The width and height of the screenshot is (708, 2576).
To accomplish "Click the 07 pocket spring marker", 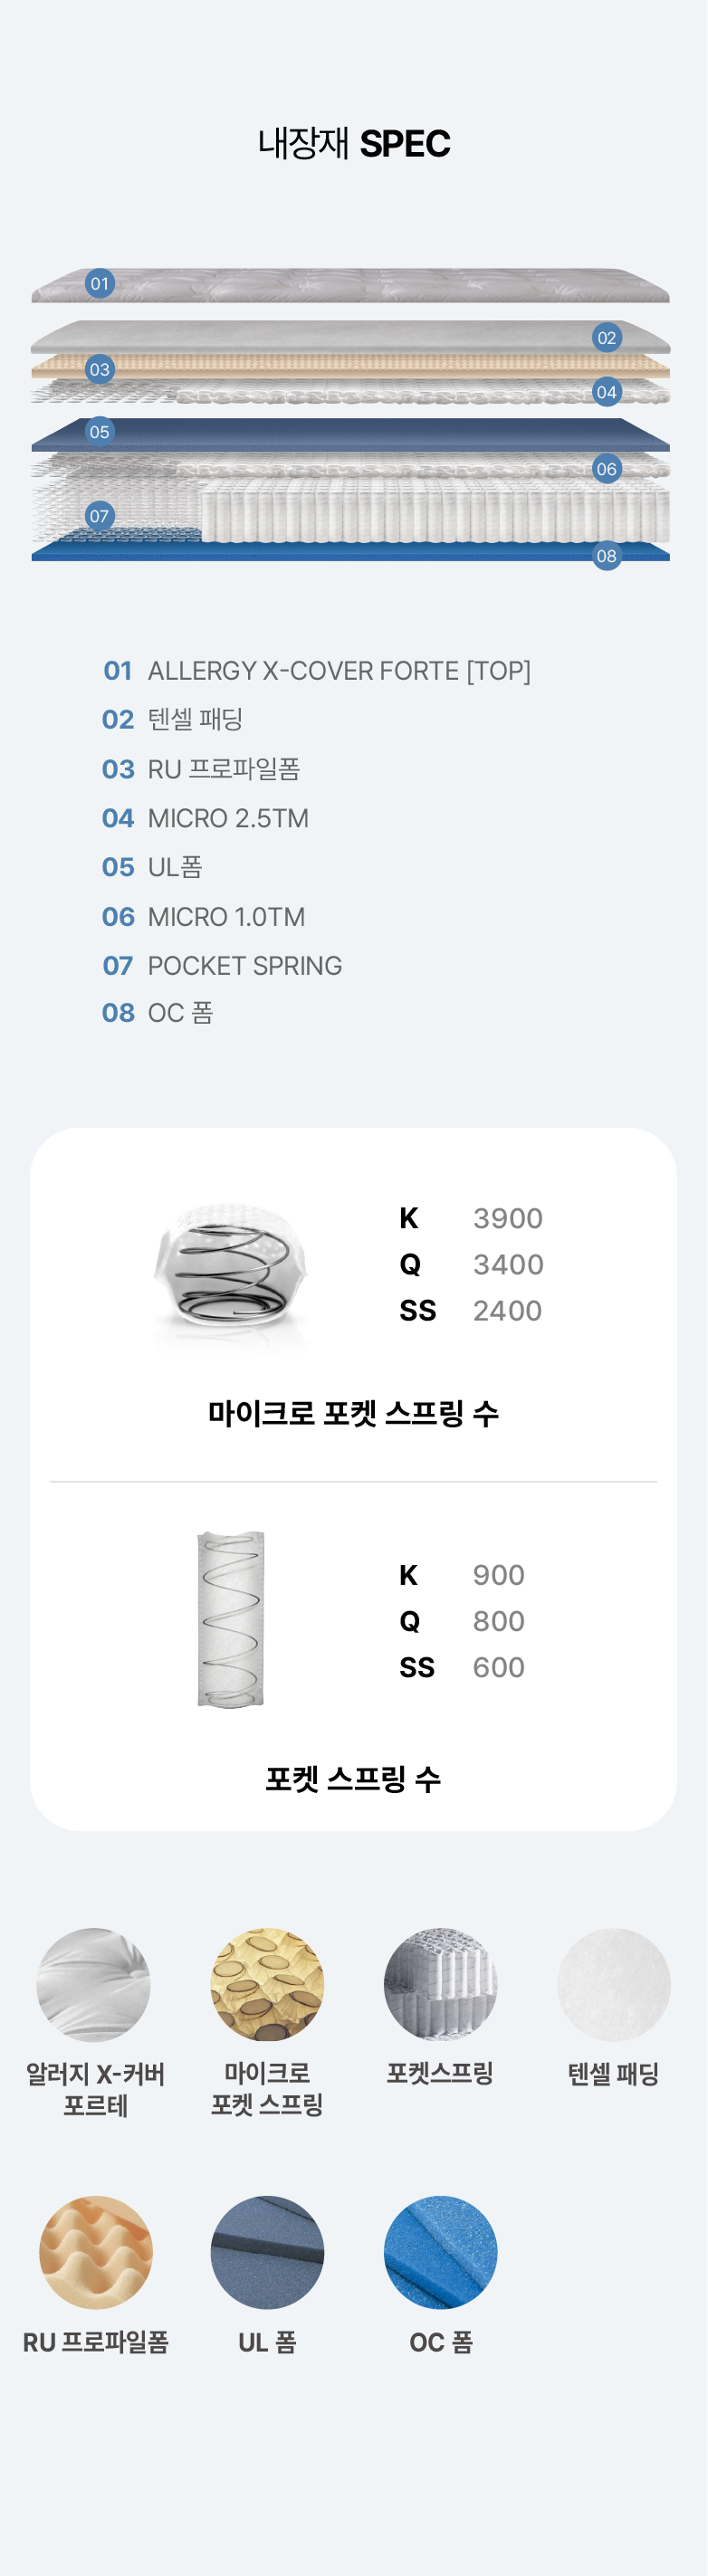I will pyautogui.click(x=99, y=516).
